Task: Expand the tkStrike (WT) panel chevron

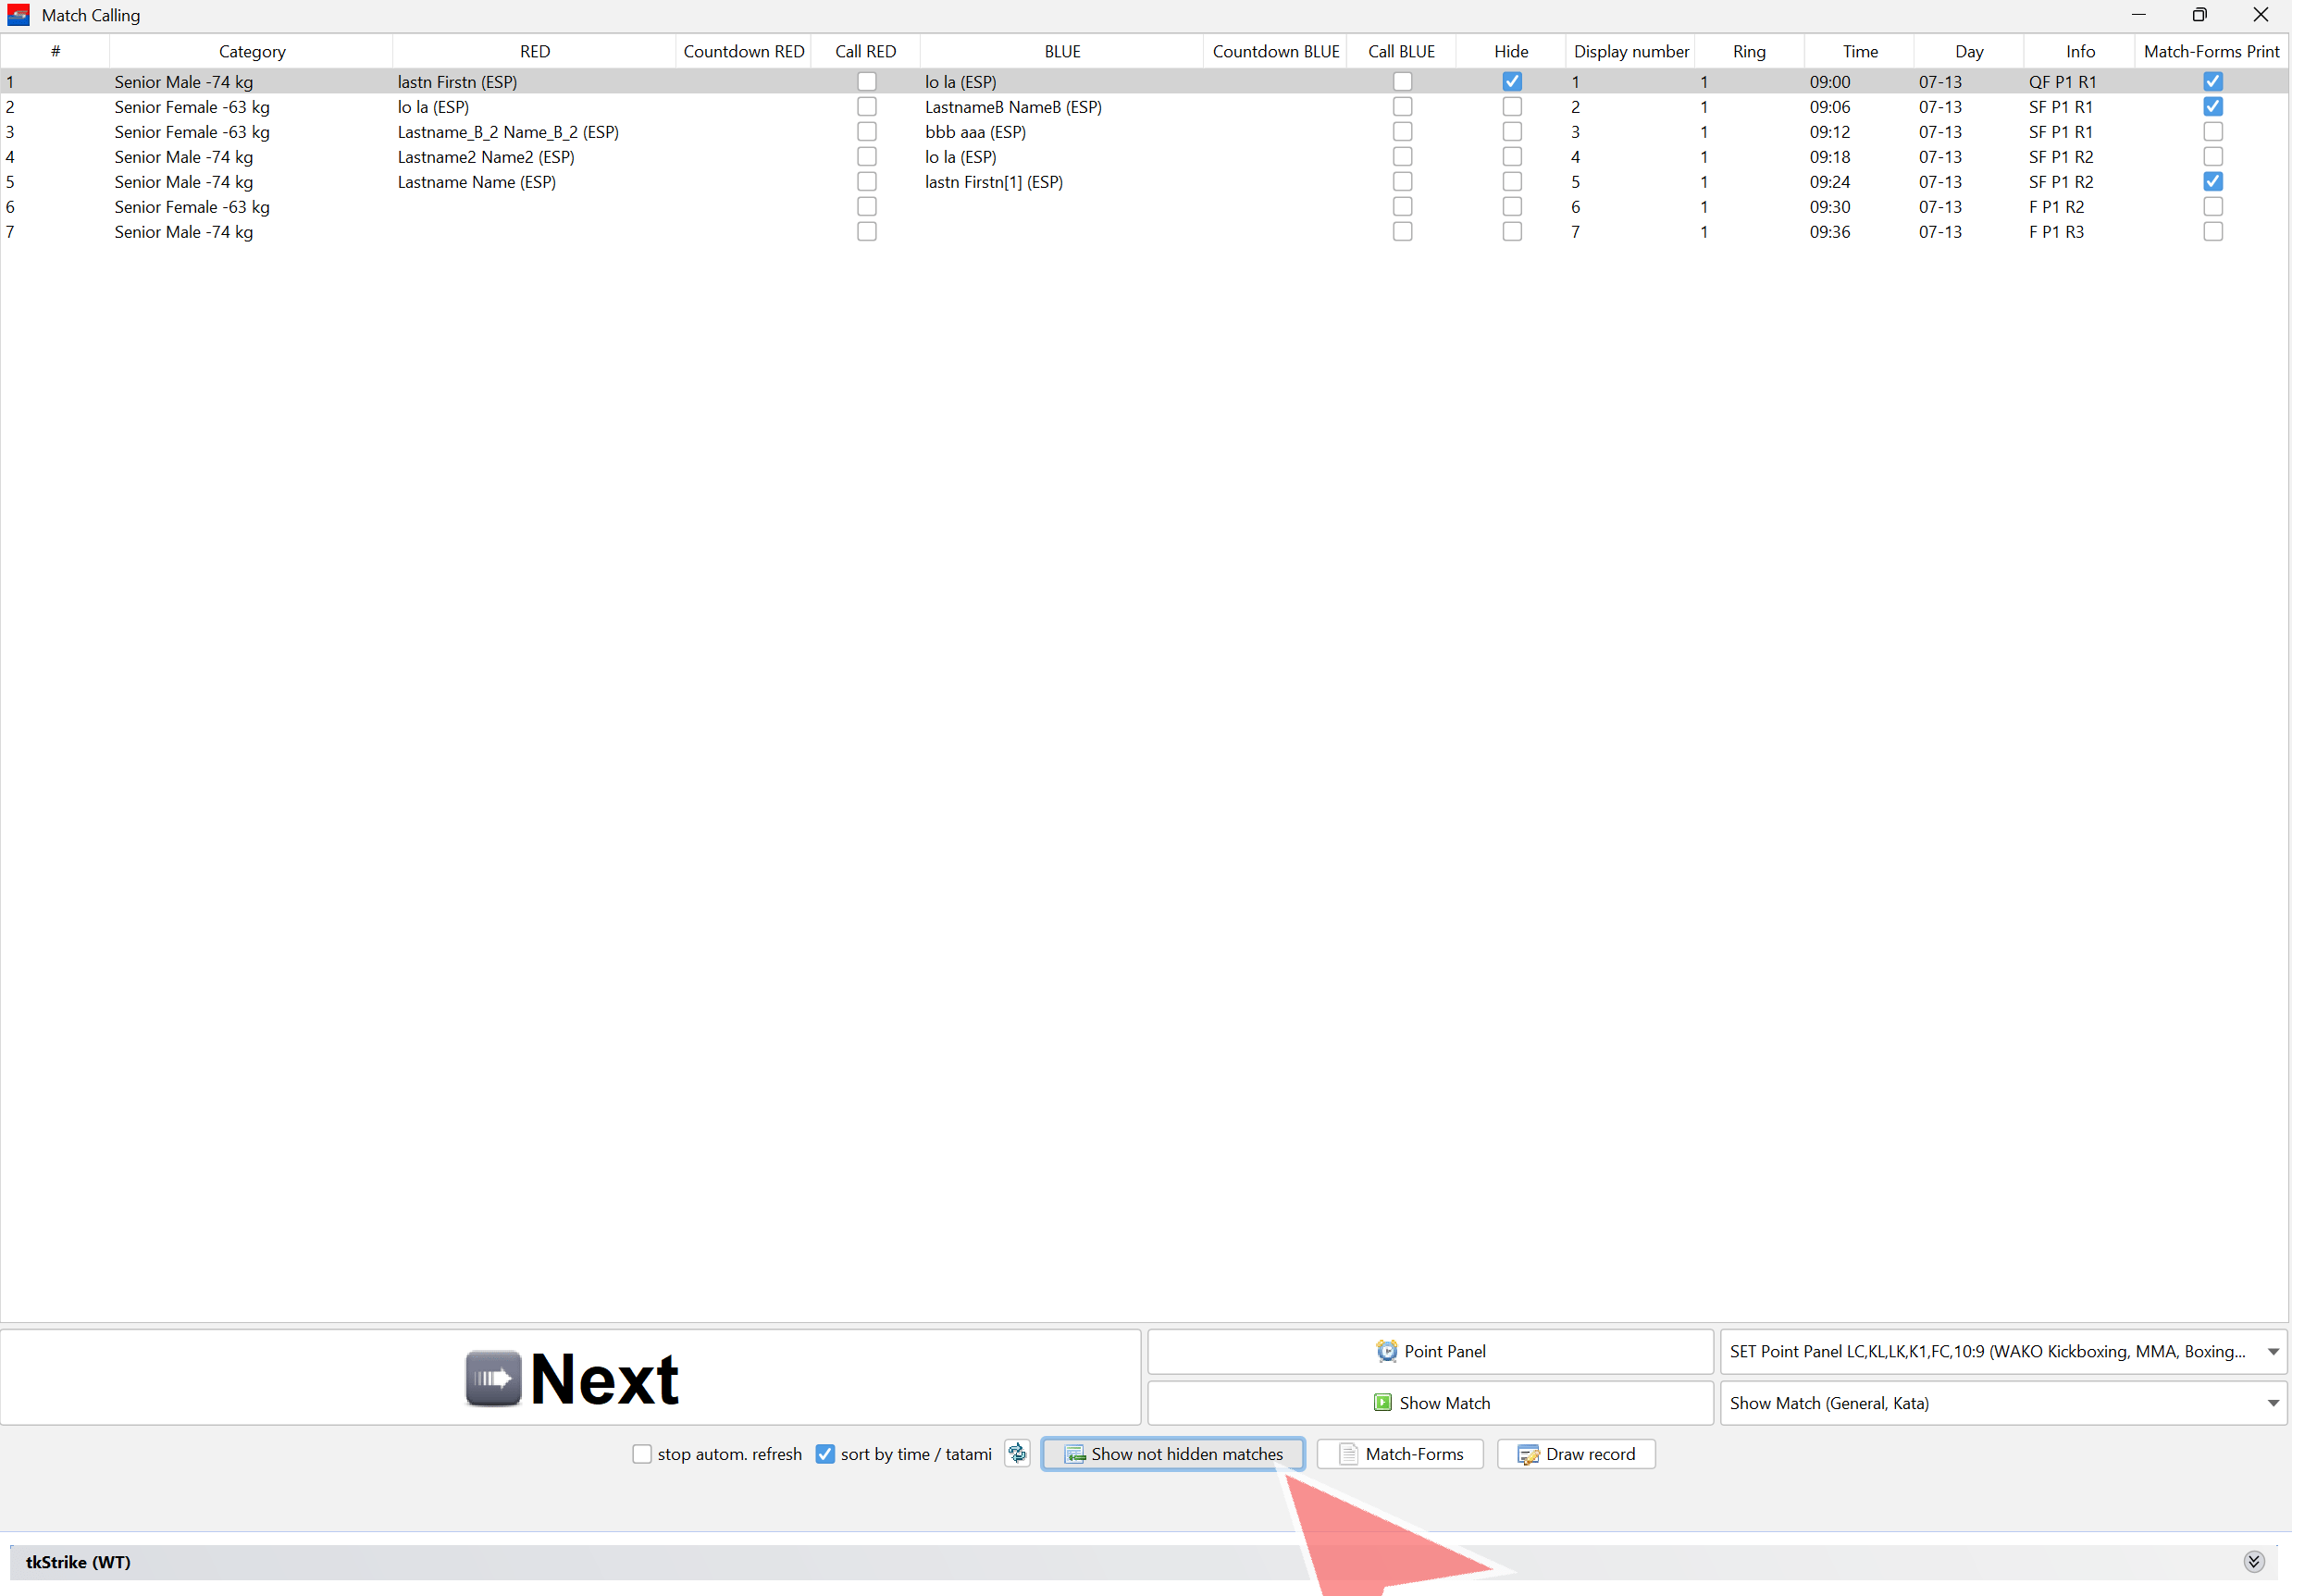Action: point(2254,1561)
